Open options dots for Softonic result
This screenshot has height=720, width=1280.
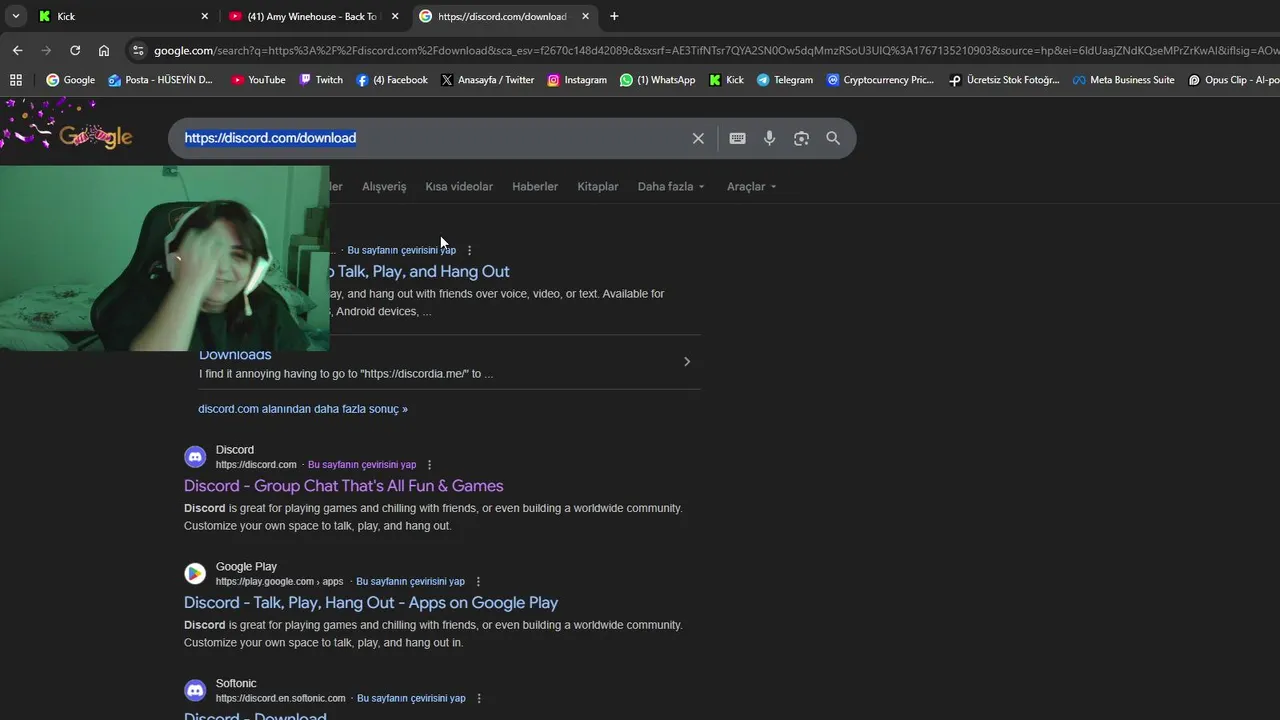coord(479,699)
